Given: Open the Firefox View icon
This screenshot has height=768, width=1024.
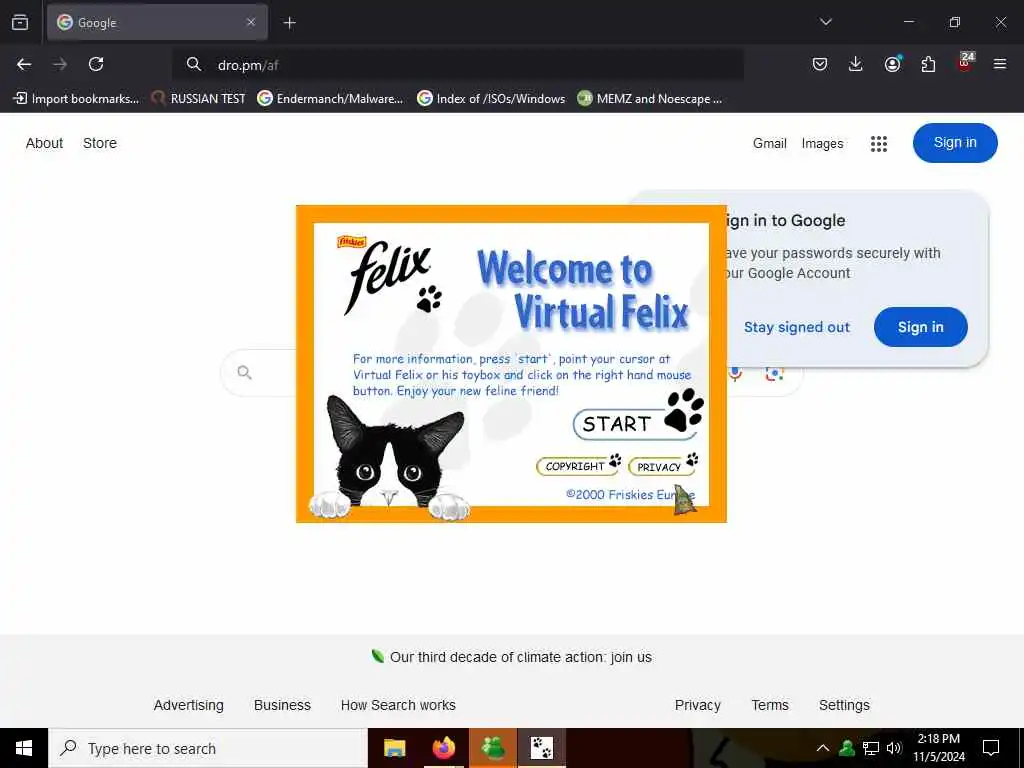Looking at the screenshot, I should tap(20, 22).
